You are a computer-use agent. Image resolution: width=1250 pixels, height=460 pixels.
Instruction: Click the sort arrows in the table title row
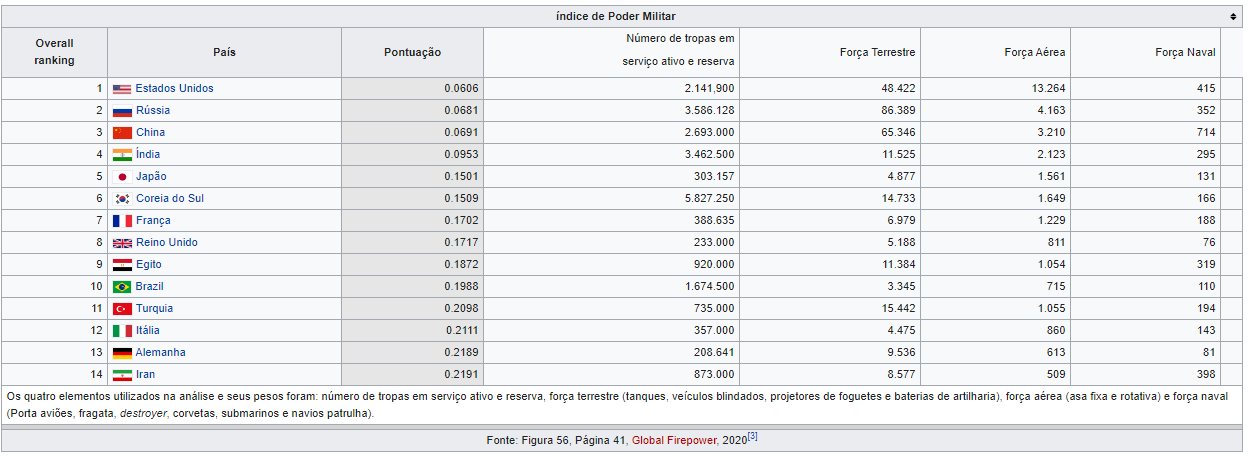(1235, 17)
